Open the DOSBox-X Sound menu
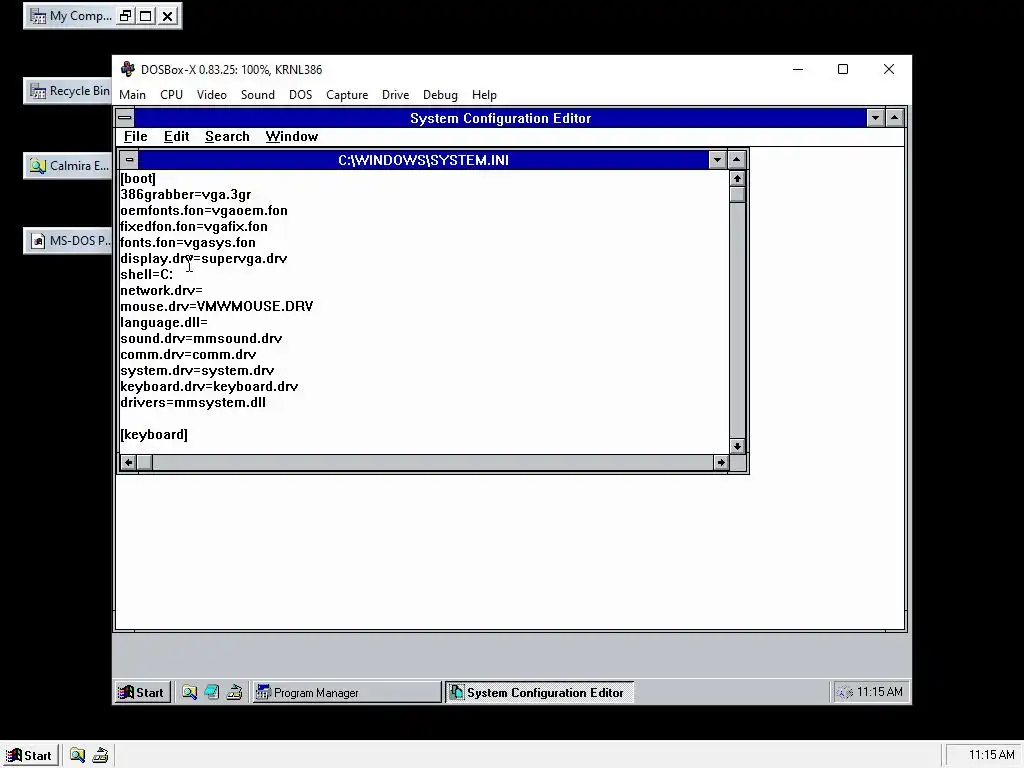The image size is (1024, 768). 258,95
